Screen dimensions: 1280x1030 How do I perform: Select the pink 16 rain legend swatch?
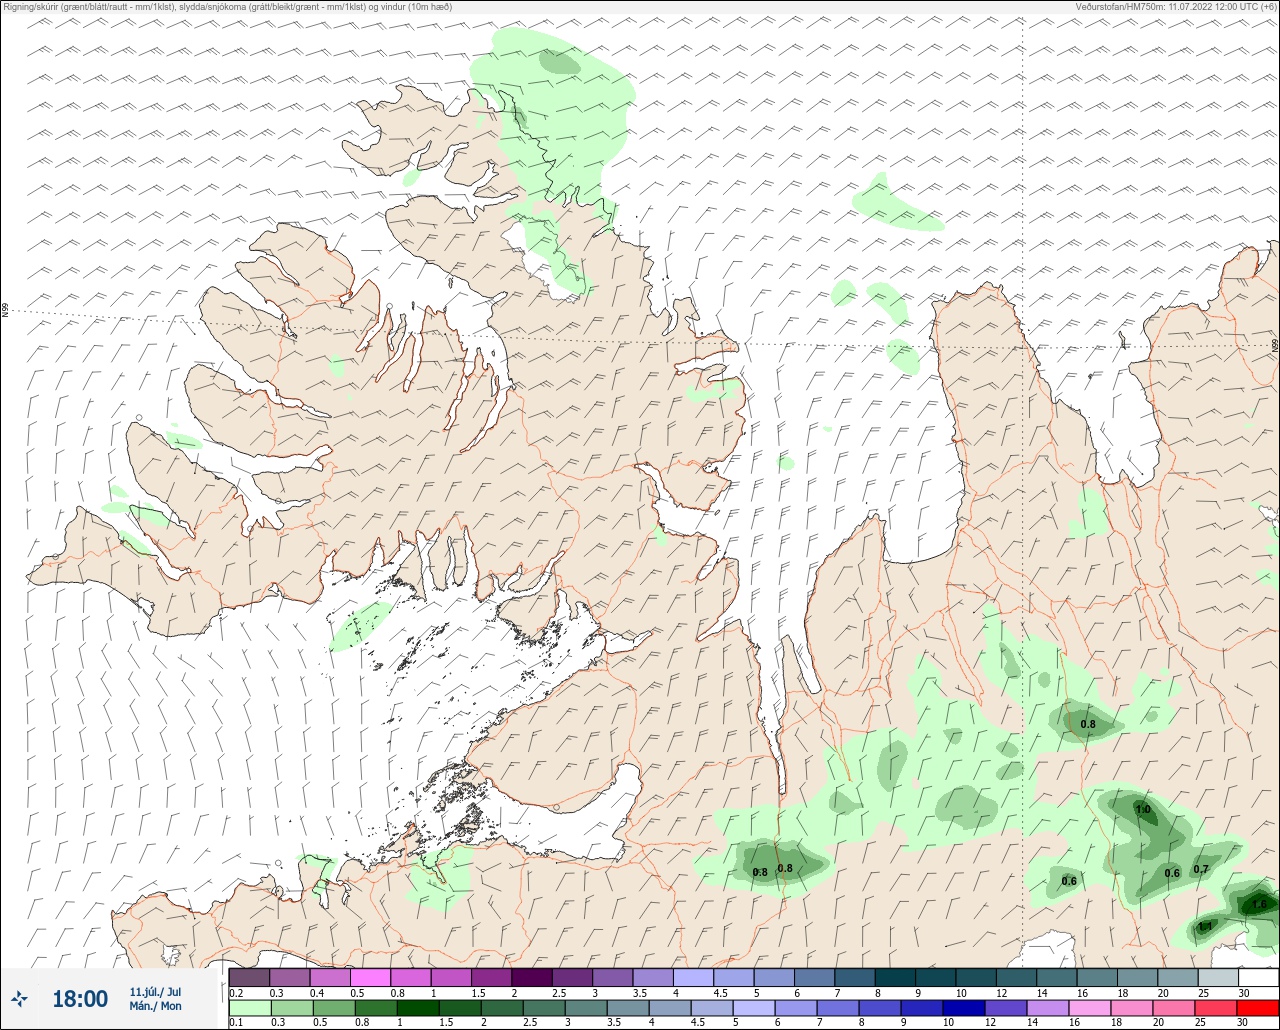pos(1091,1008)
